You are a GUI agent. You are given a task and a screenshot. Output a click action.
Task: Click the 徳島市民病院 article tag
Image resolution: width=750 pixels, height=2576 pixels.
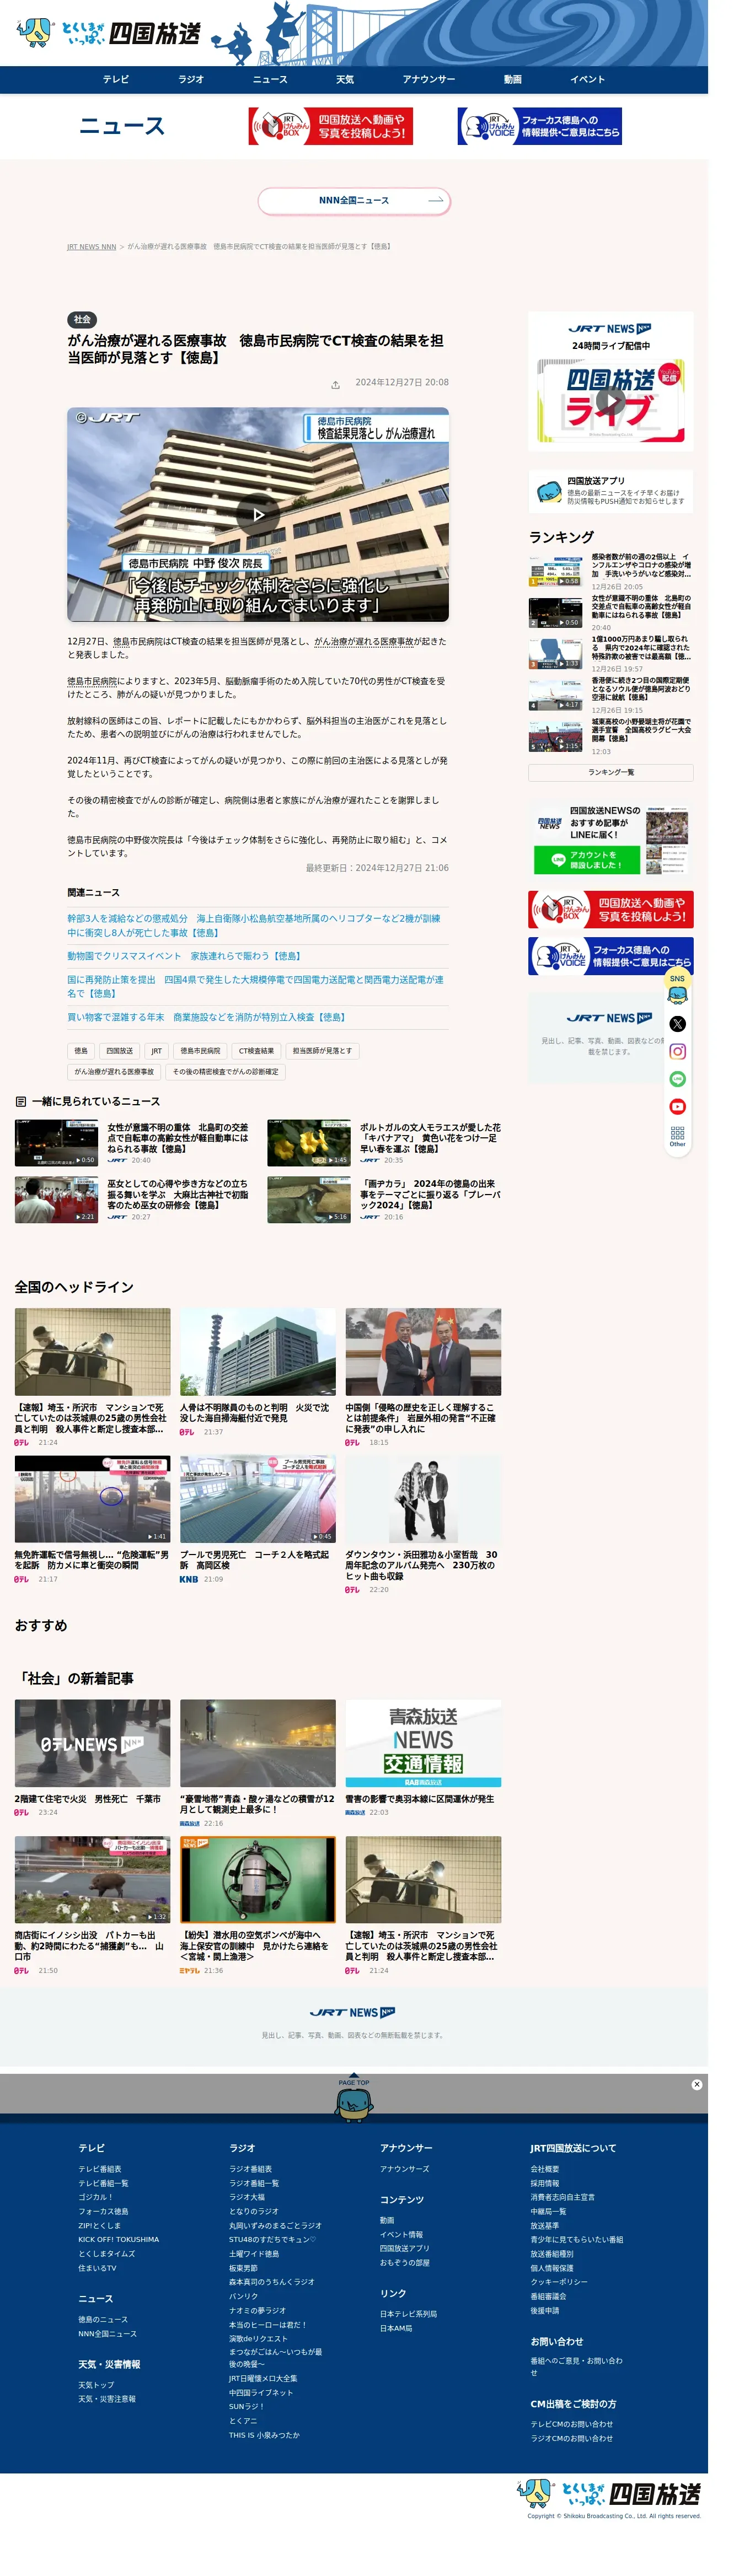pos(200,1051)
